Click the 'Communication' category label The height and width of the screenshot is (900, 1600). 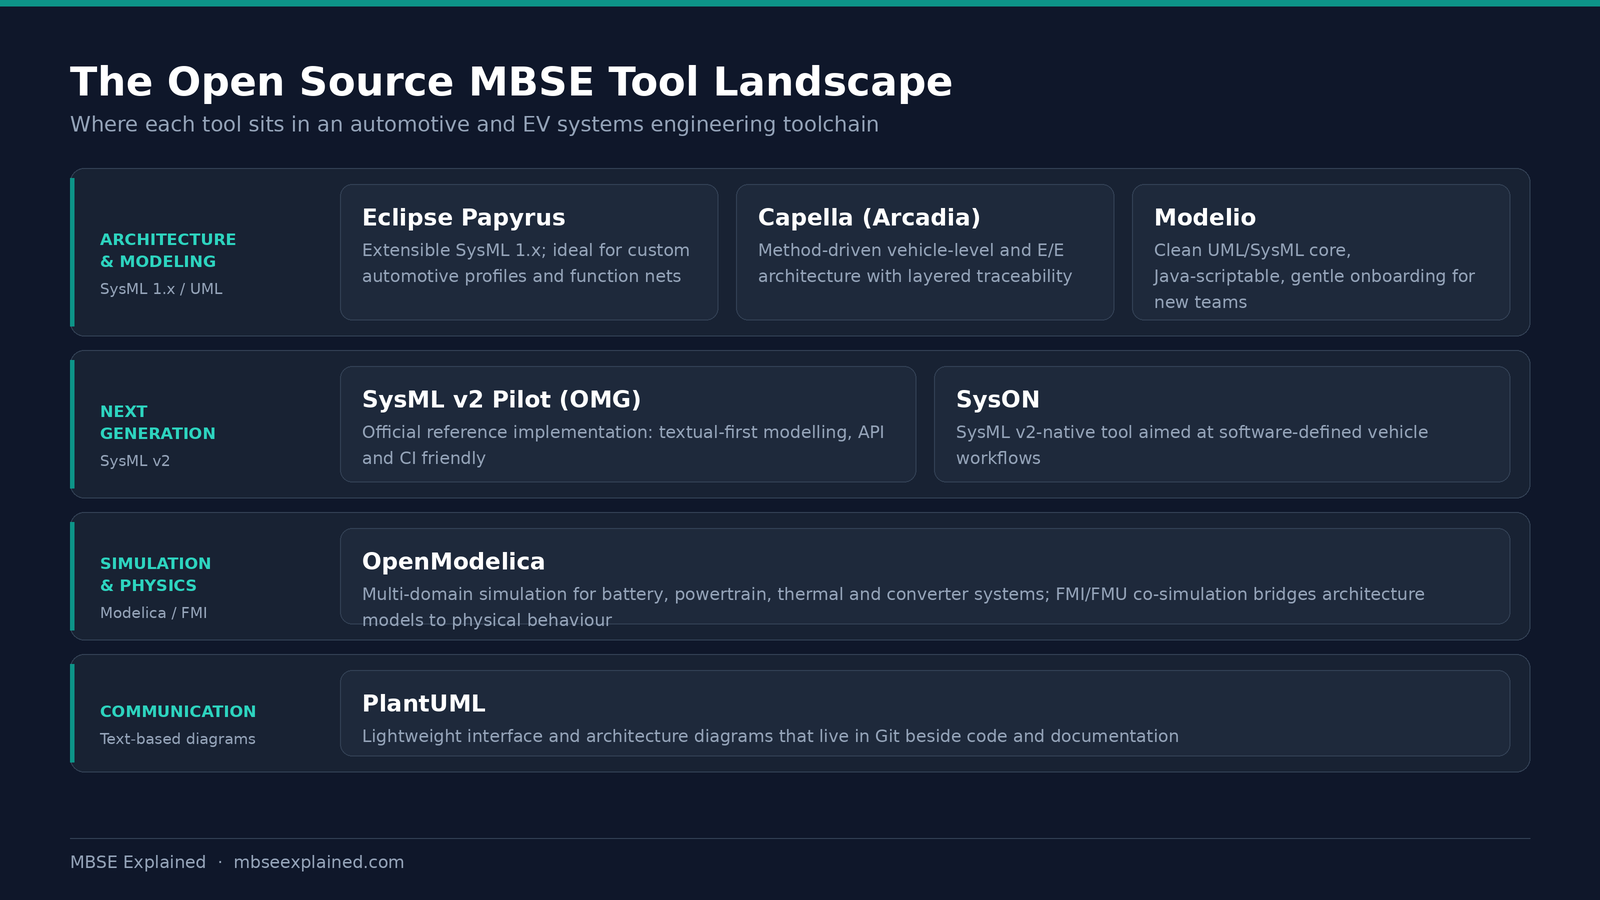[x=178, y=712]
